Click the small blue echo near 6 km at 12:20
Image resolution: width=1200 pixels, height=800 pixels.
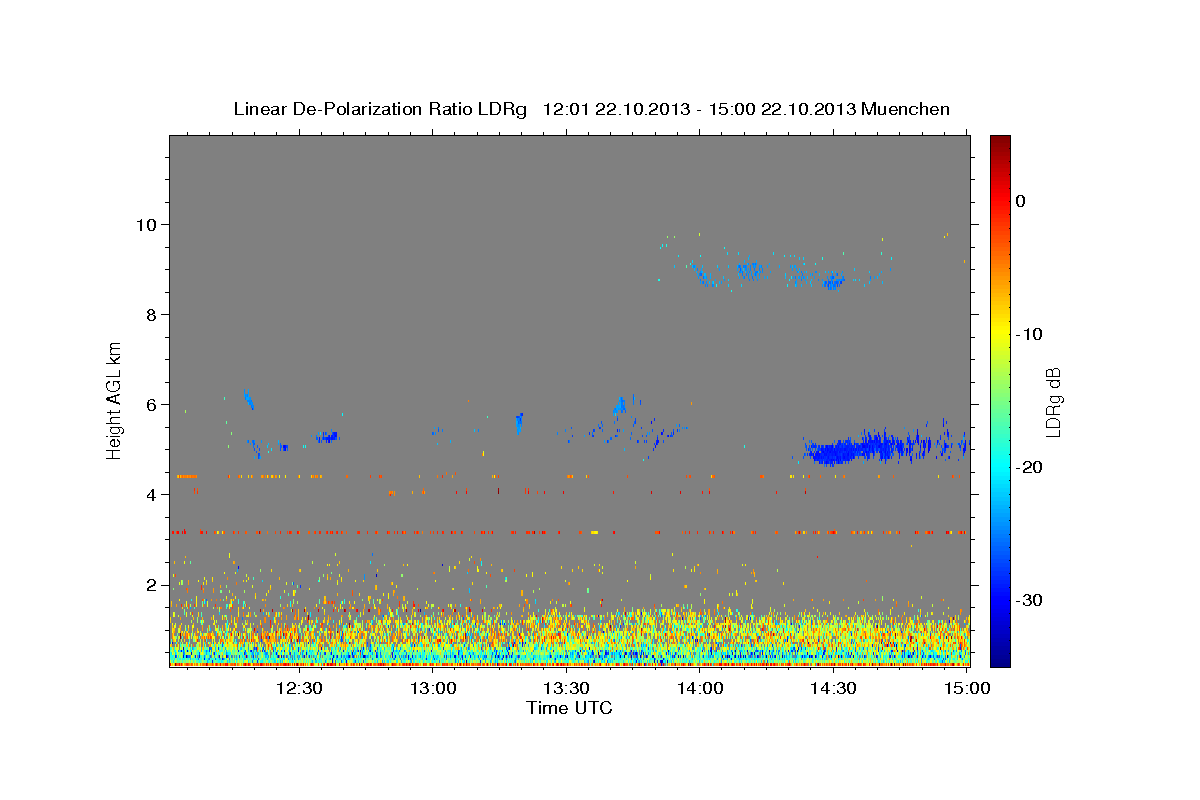[x=248, y=399]
